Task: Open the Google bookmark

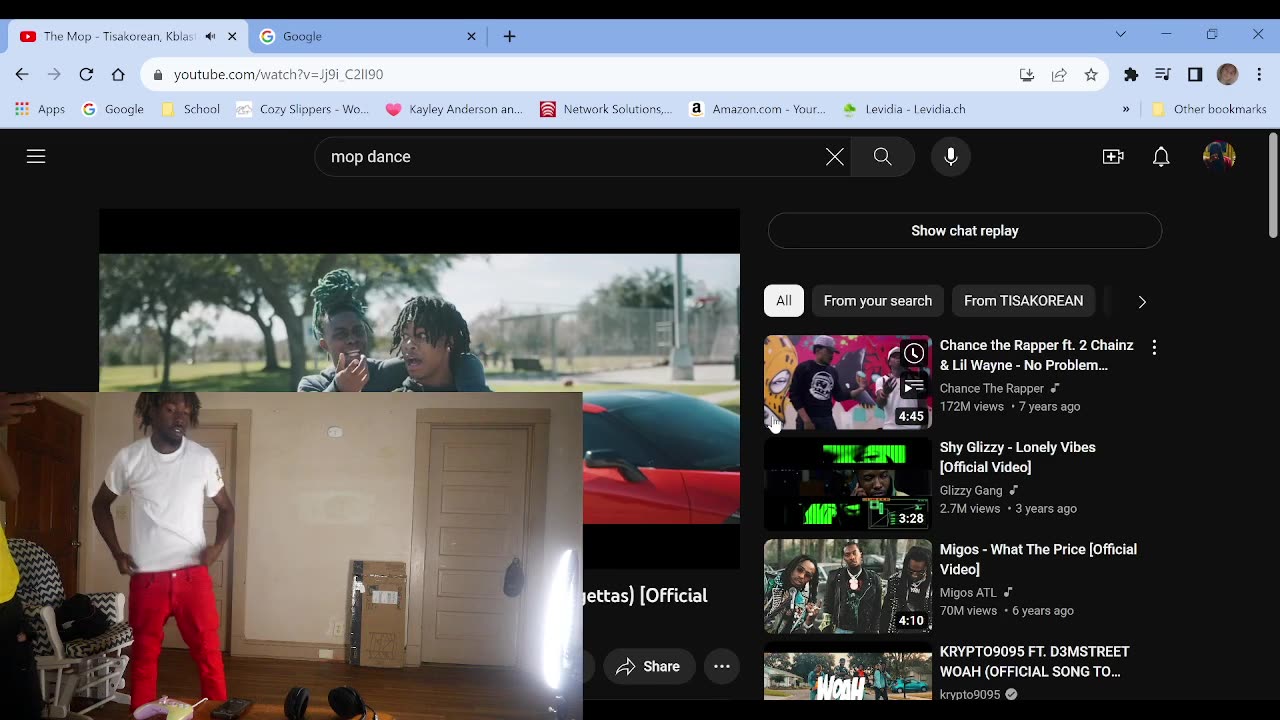Action: [113, 109]
